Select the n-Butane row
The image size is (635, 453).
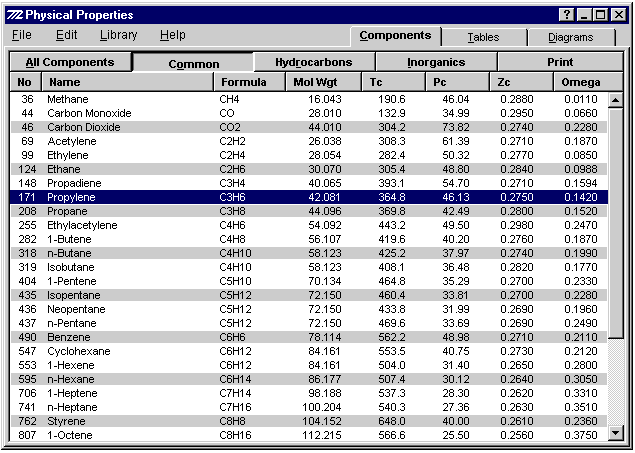click(309, 253)
